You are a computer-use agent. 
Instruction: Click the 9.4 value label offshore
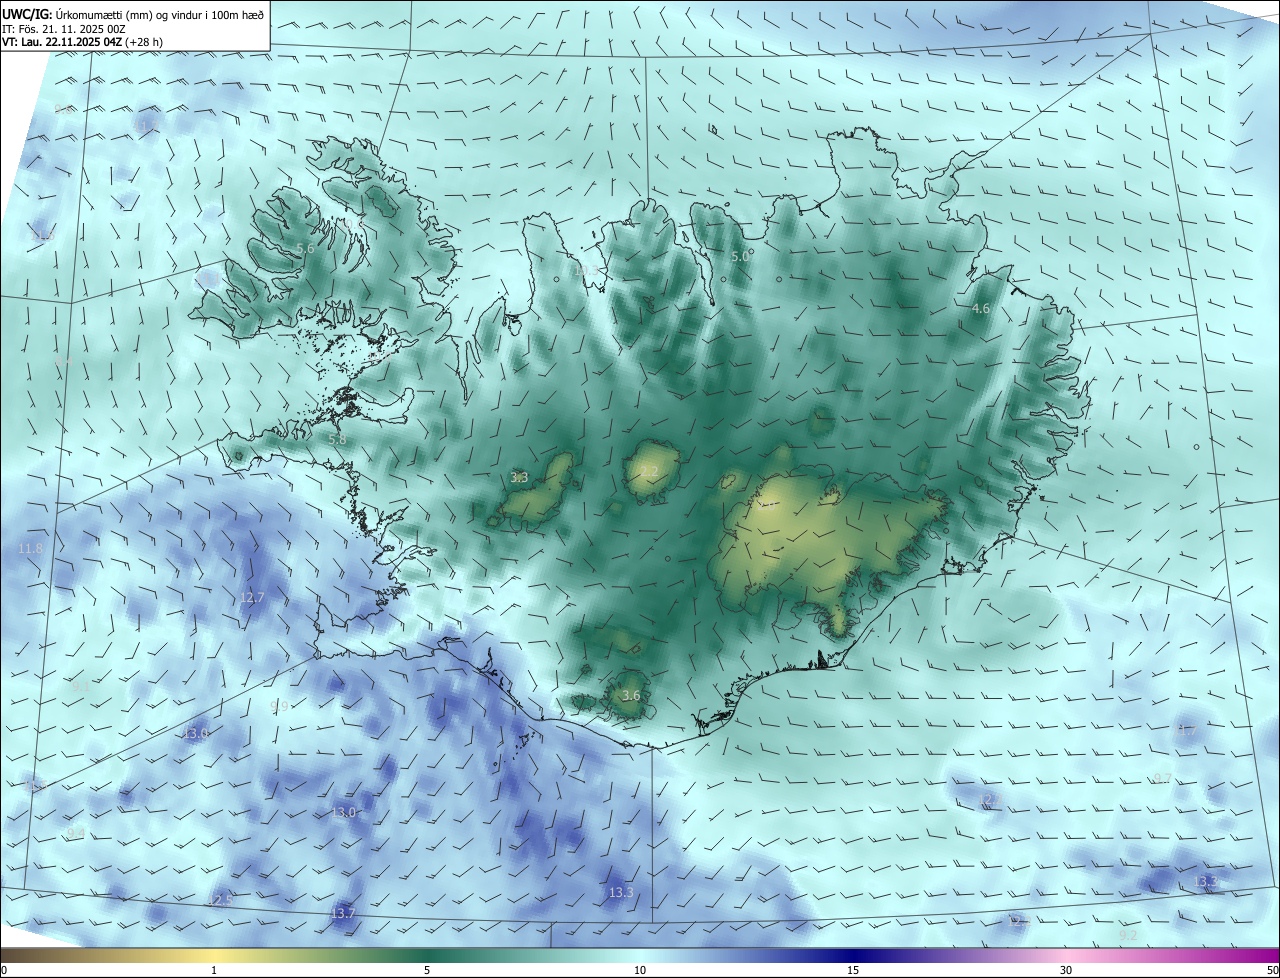point(76,834)
